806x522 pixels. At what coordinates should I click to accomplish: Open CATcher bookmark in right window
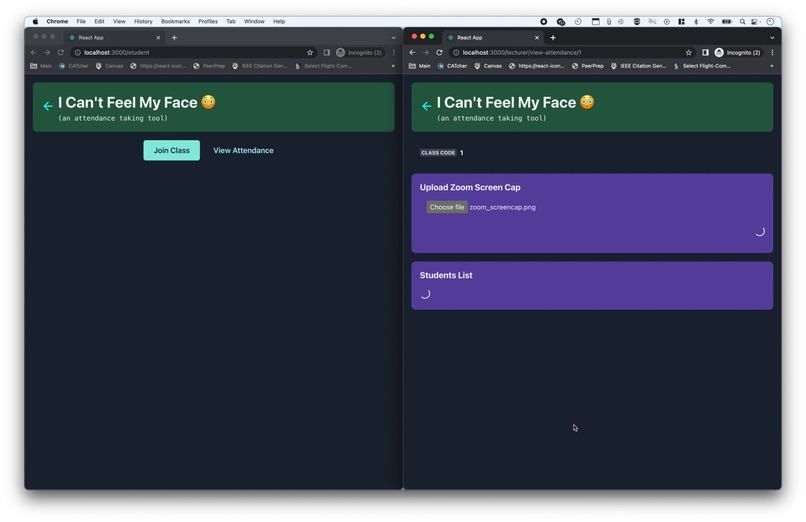tap(452, 66)
